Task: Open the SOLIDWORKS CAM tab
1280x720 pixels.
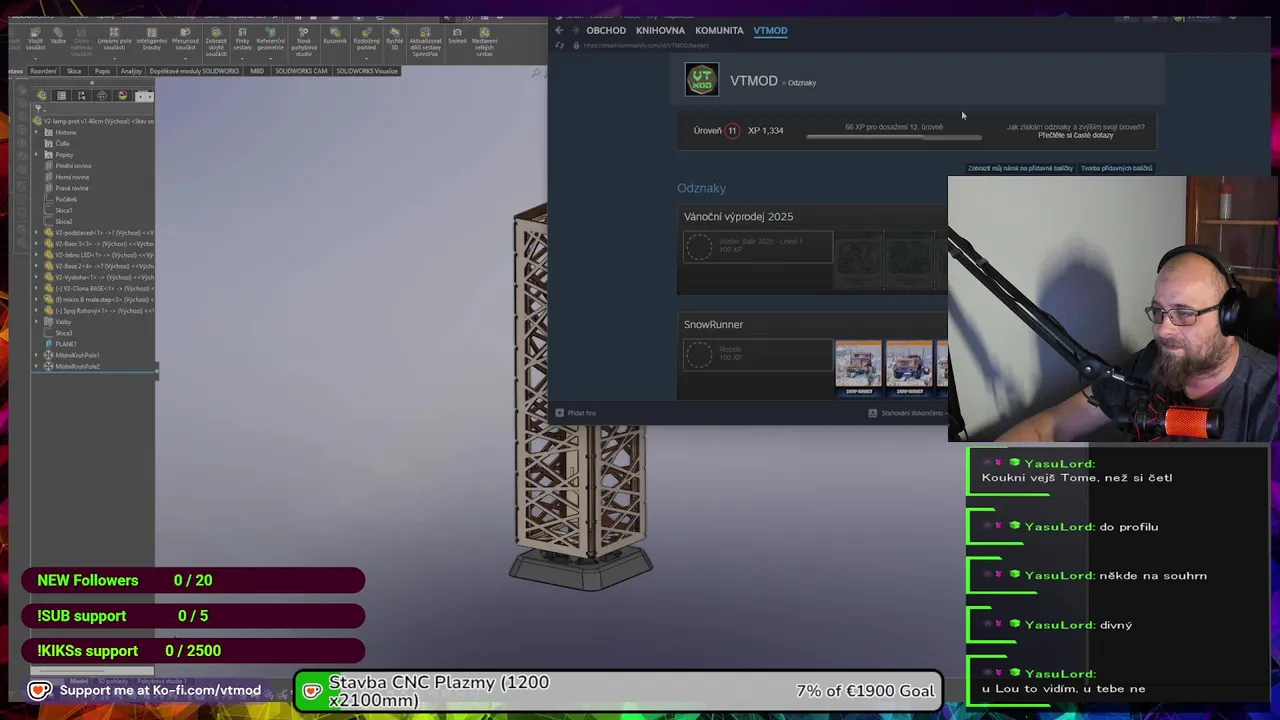Action: 301,71
